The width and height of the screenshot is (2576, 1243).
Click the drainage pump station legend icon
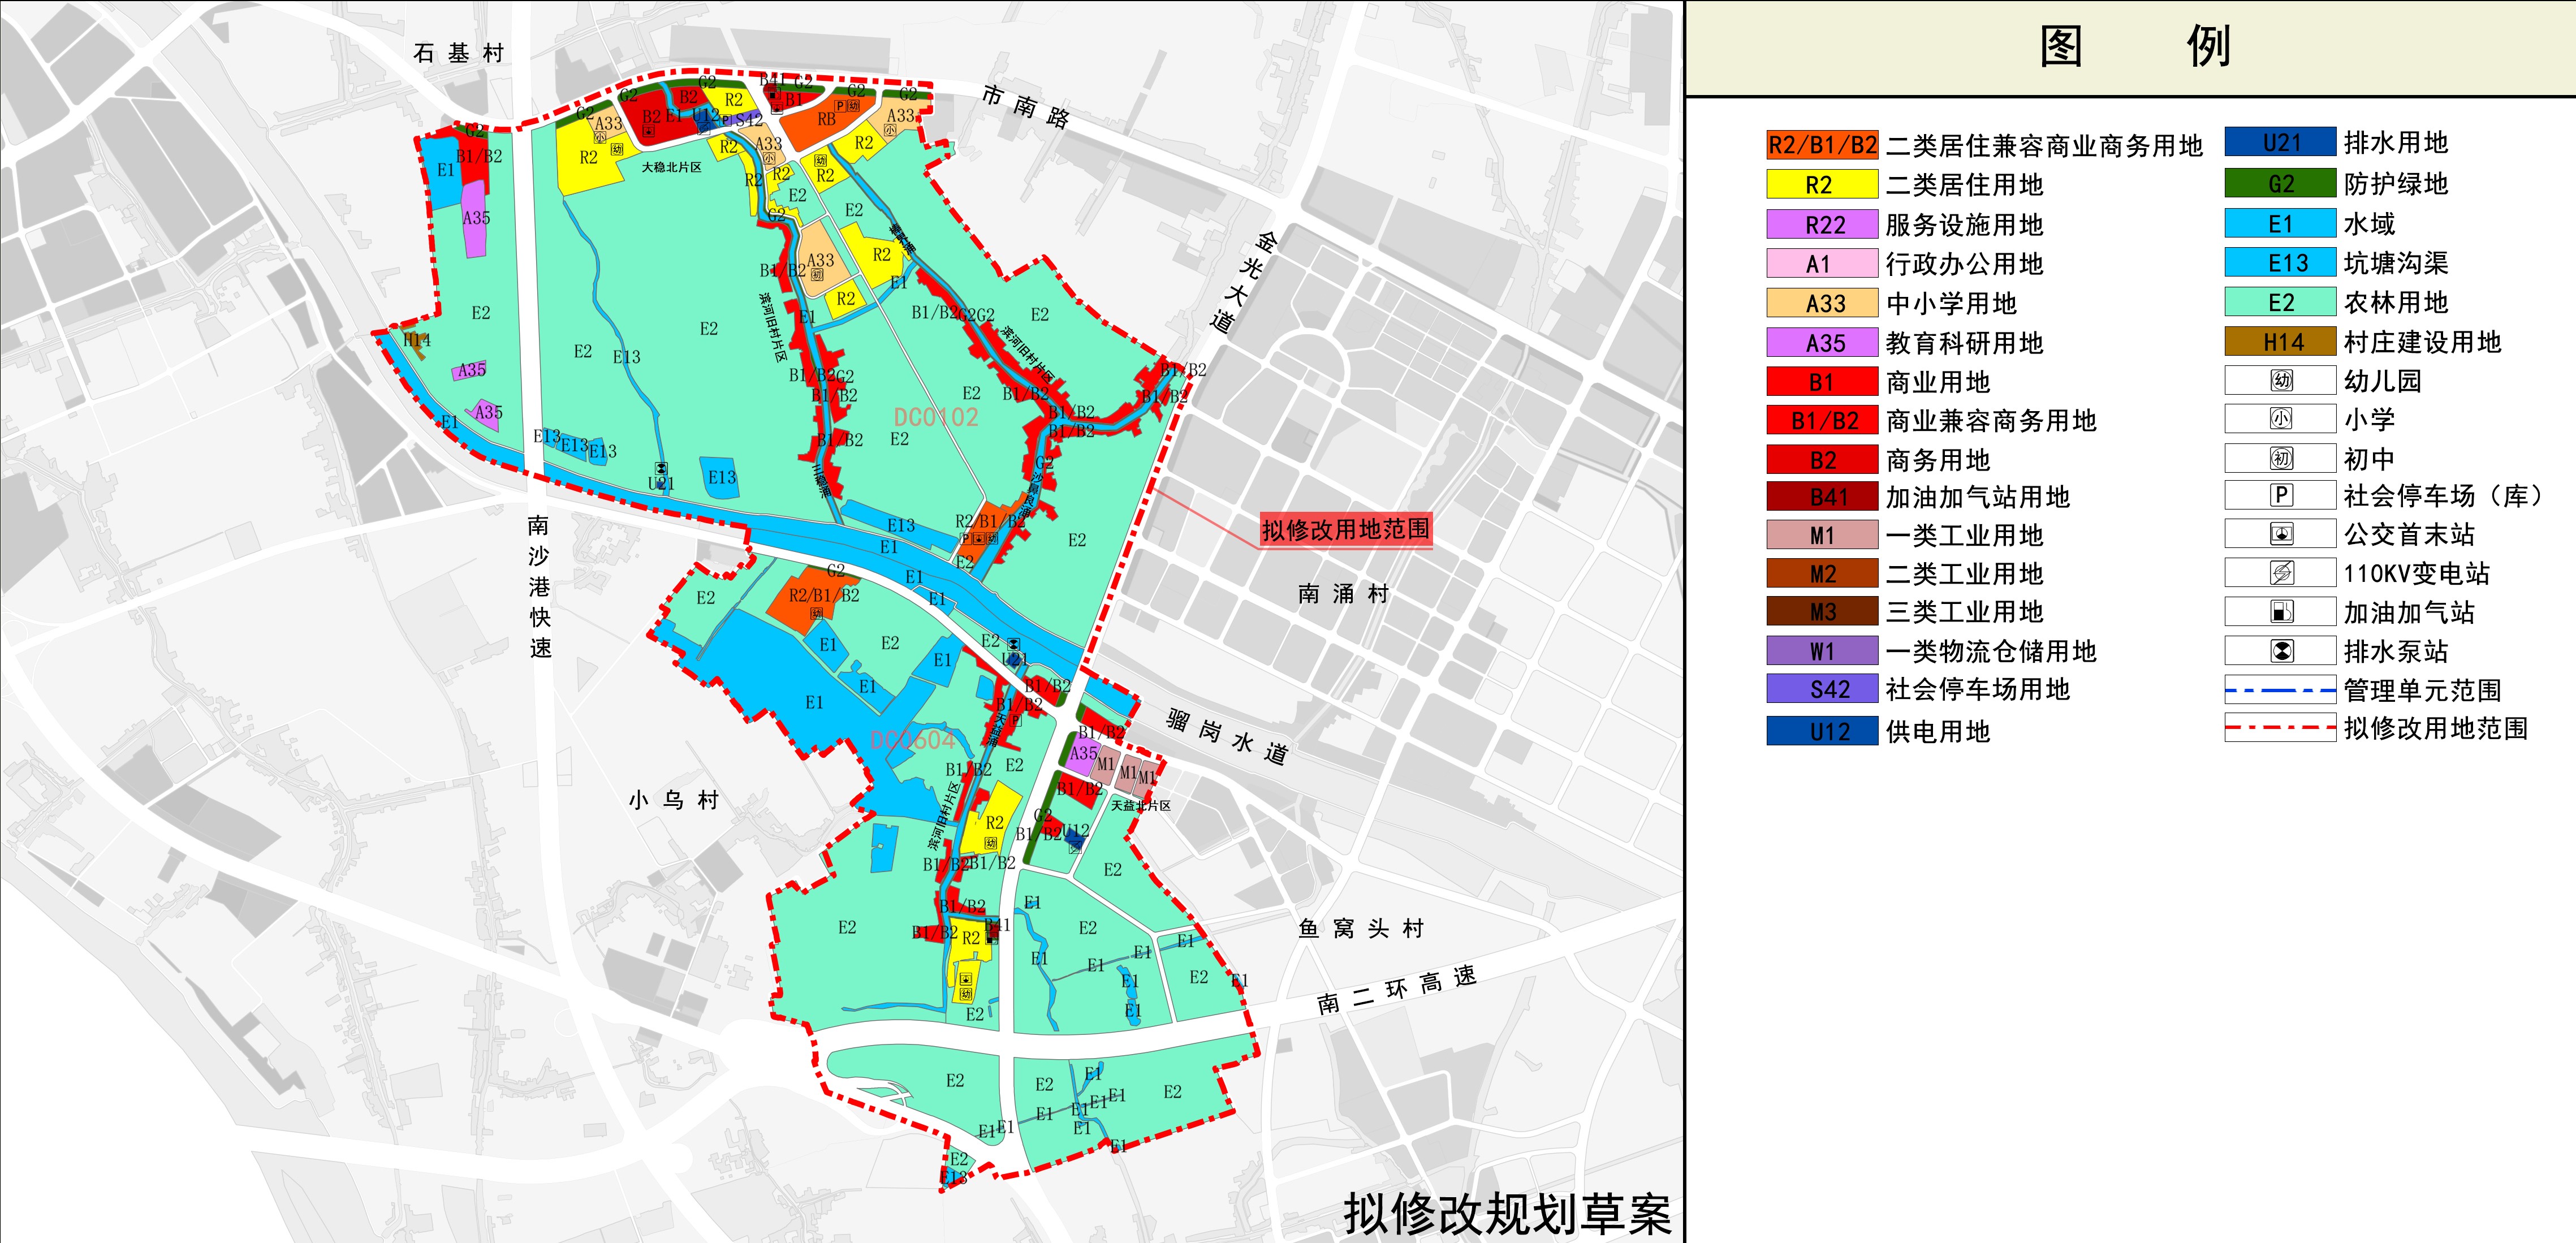pyautogui.click(x=2281, y=651)
